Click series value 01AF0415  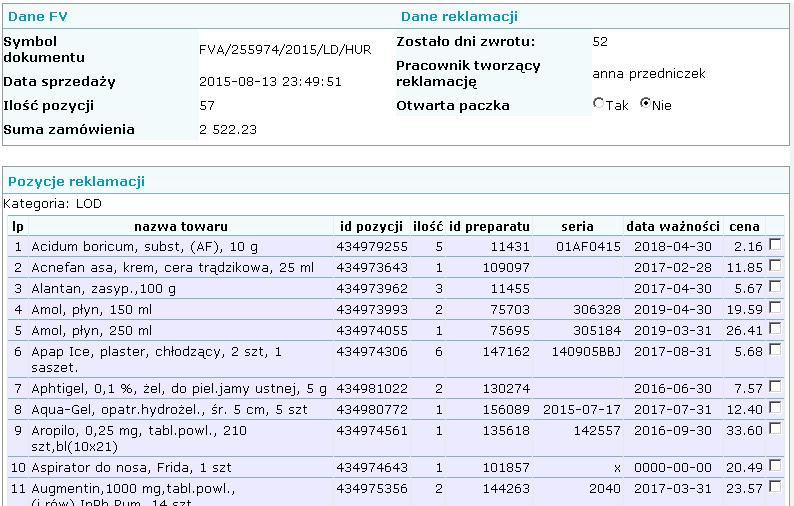tap(588, 247)
